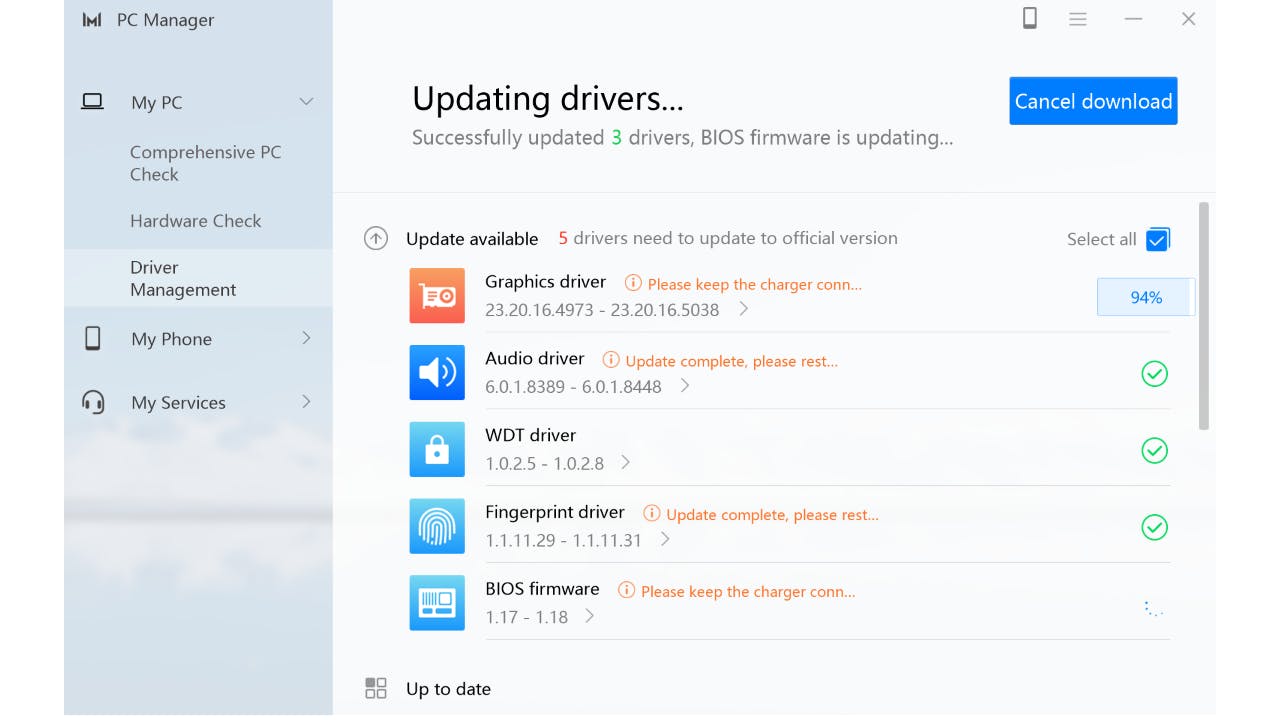Viewport: 1280px width, 720px height.
Task: Click the Audio driver speaker icon
Action: pyautogui.click(x=437, y=372)
